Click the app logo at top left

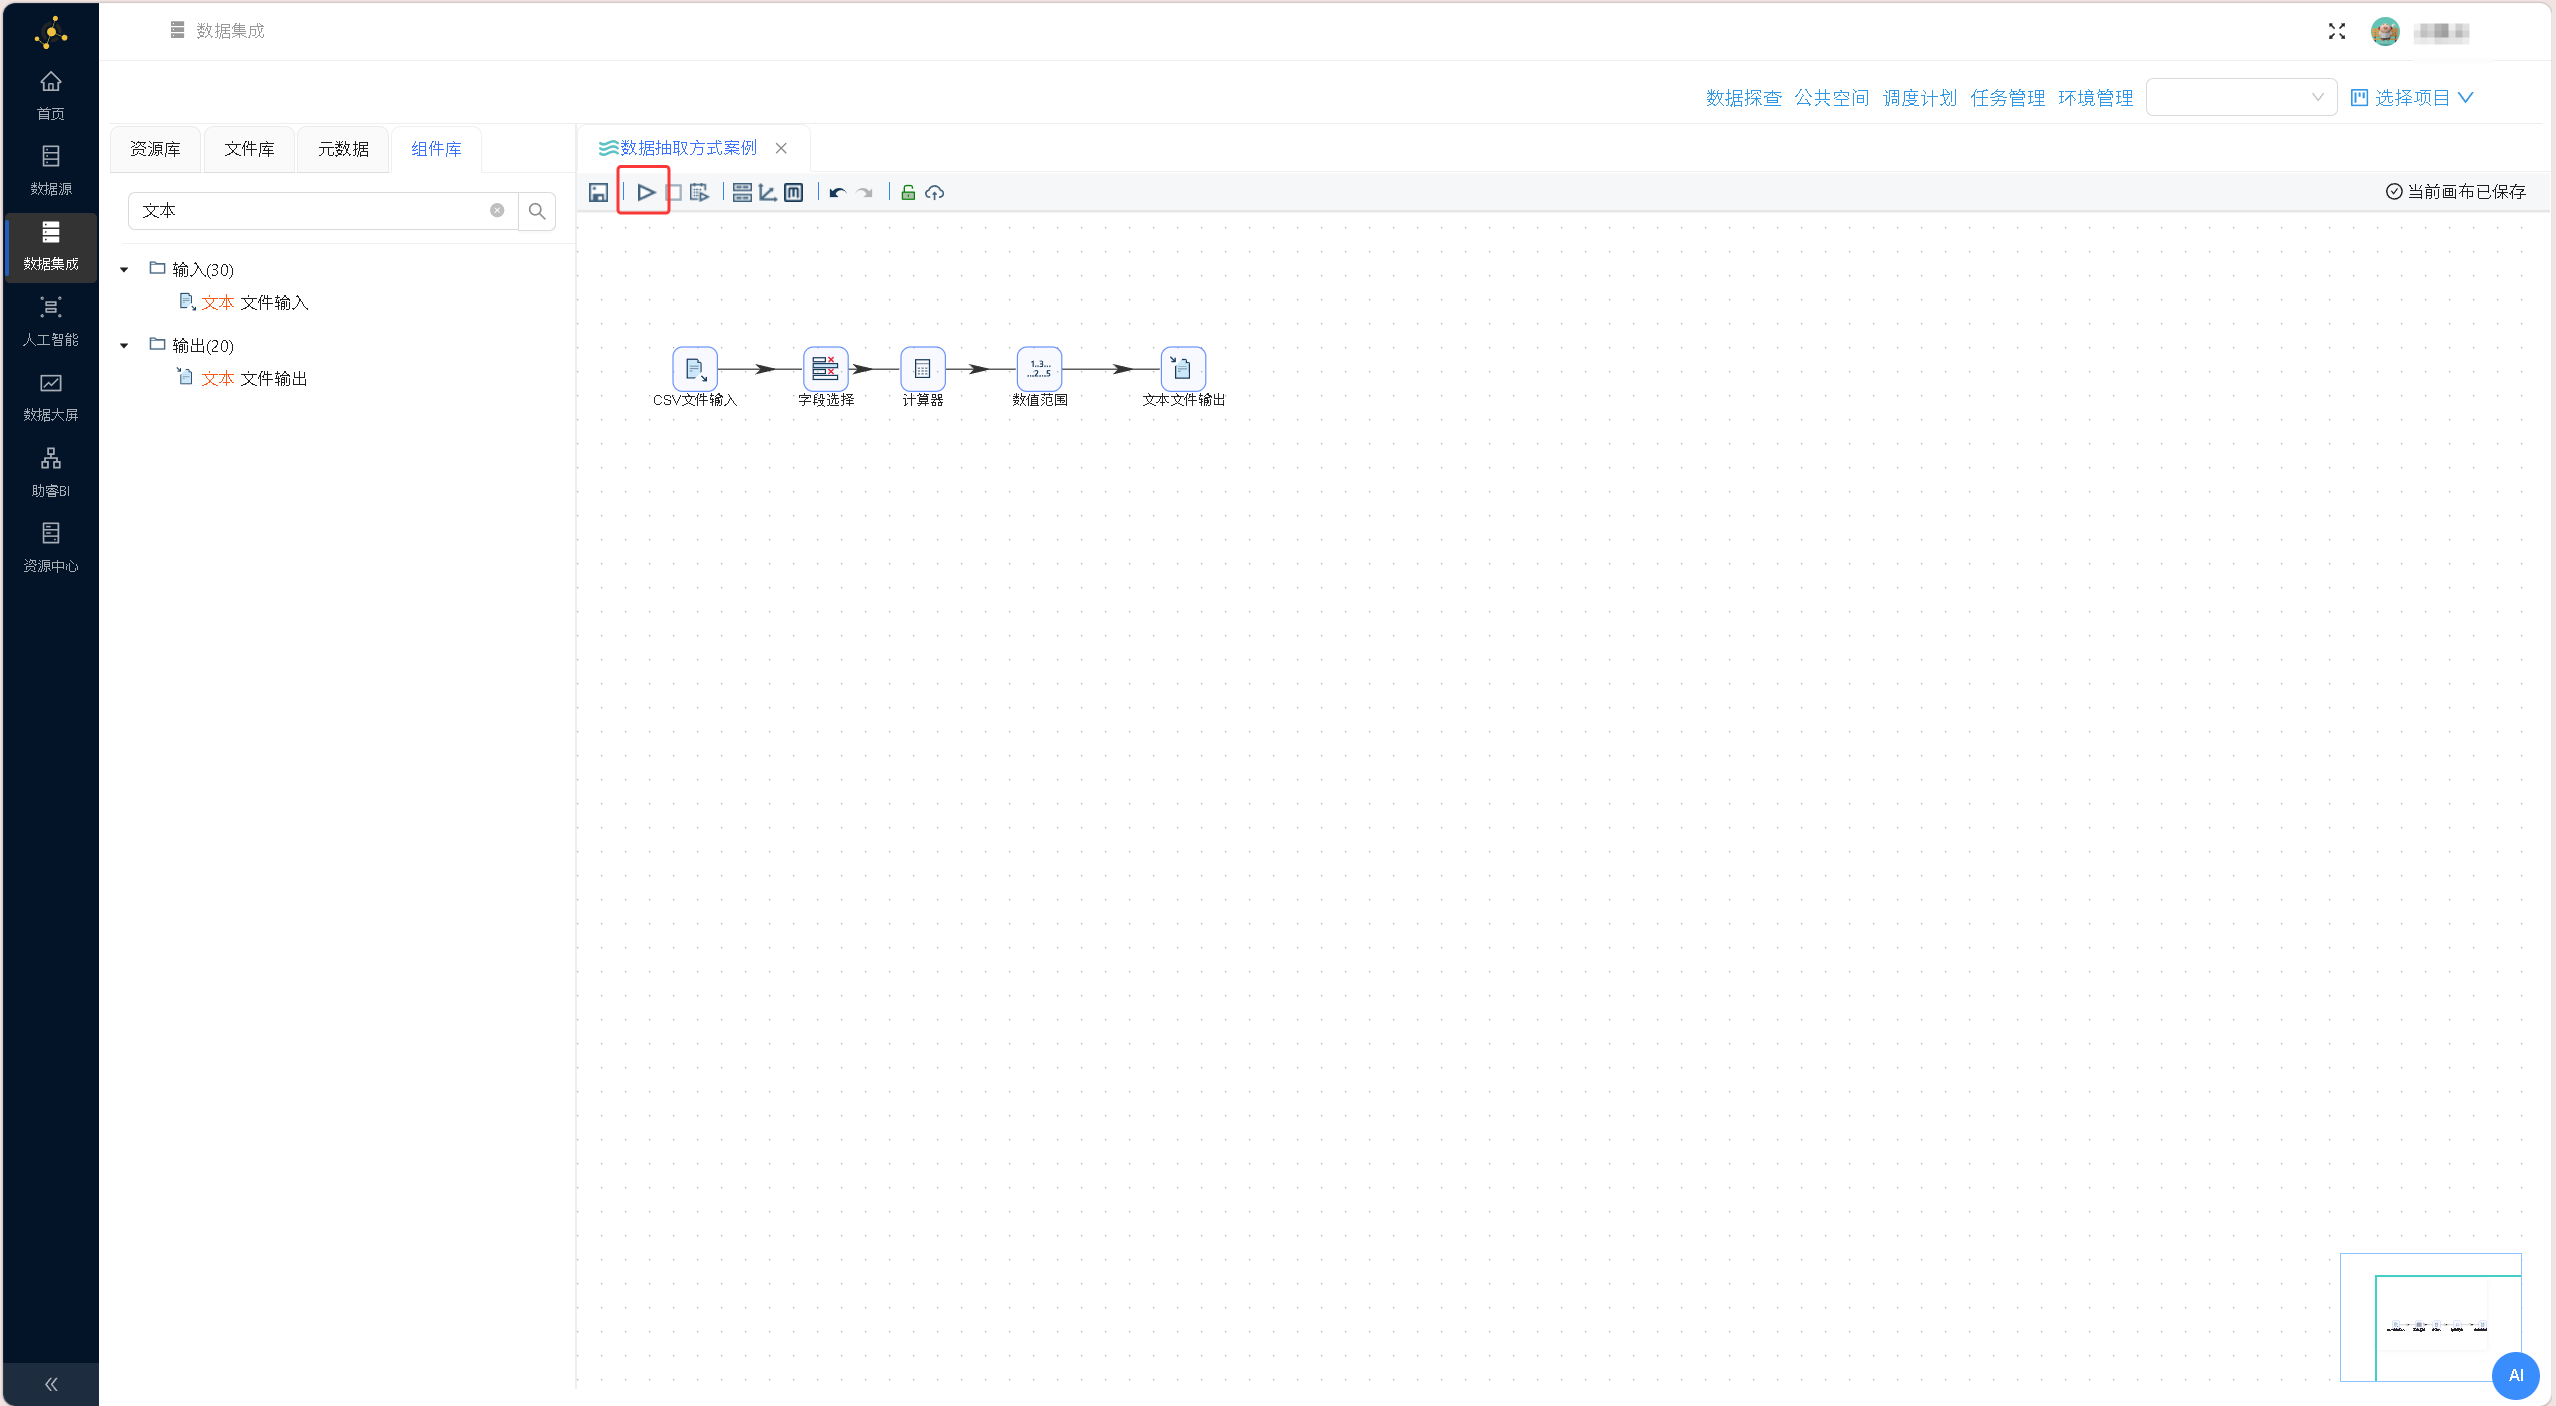51,33
